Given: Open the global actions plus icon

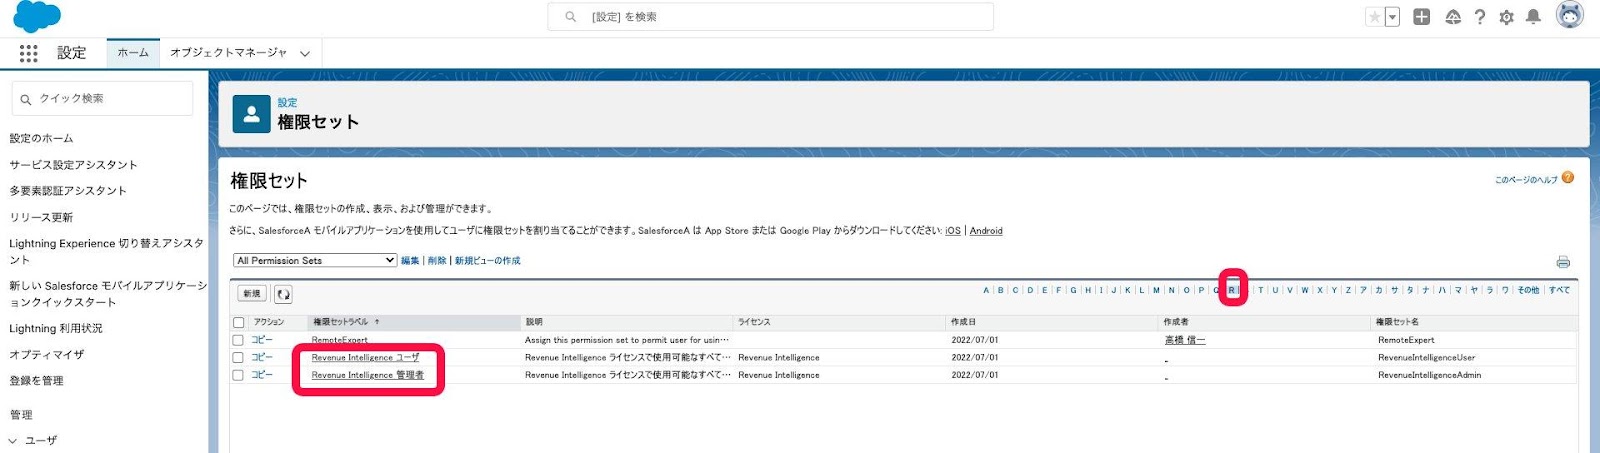Looking at the screenshot, I should (1421, 17).
